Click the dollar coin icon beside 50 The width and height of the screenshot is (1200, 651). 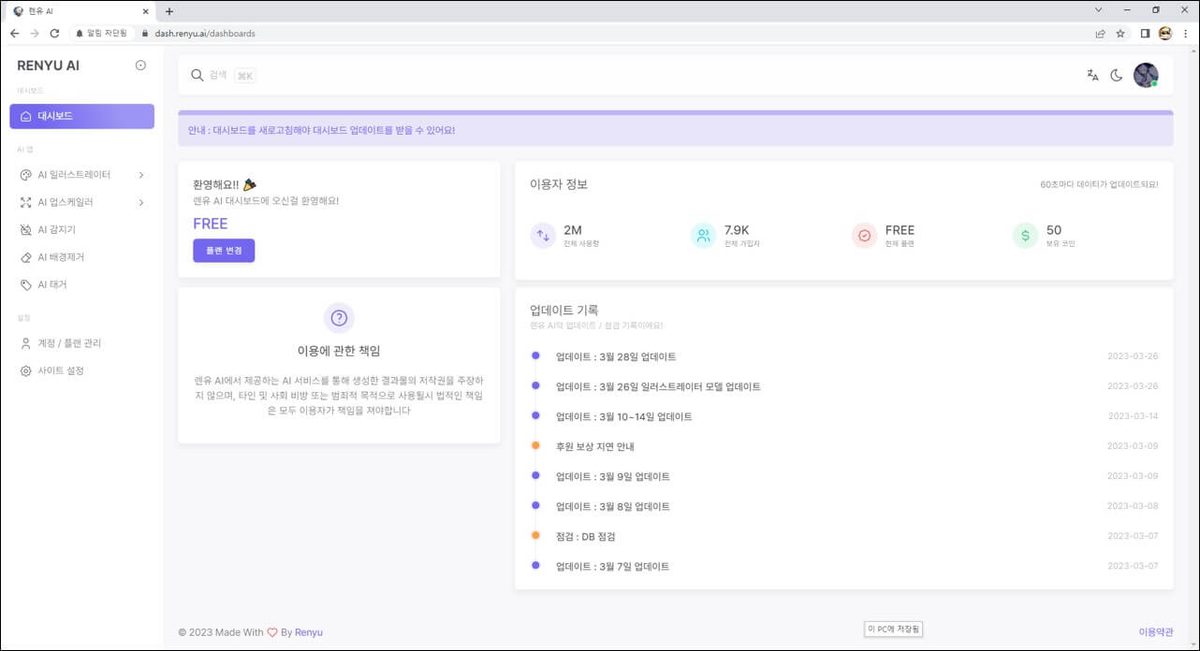pos(1025,236)
